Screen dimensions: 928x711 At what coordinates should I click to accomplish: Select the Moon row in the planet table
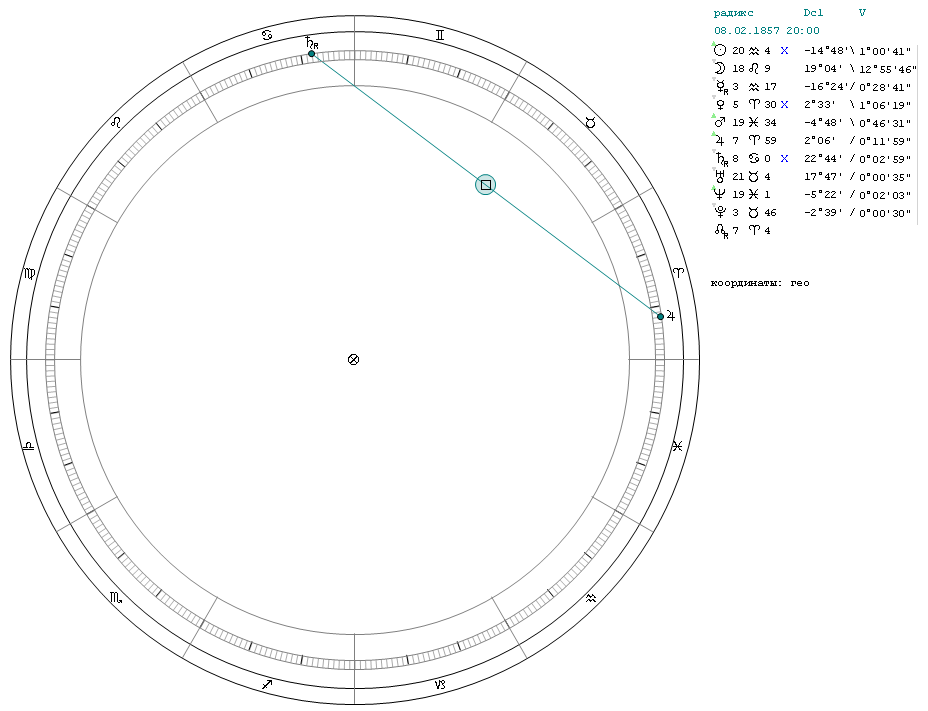(814, 69)
